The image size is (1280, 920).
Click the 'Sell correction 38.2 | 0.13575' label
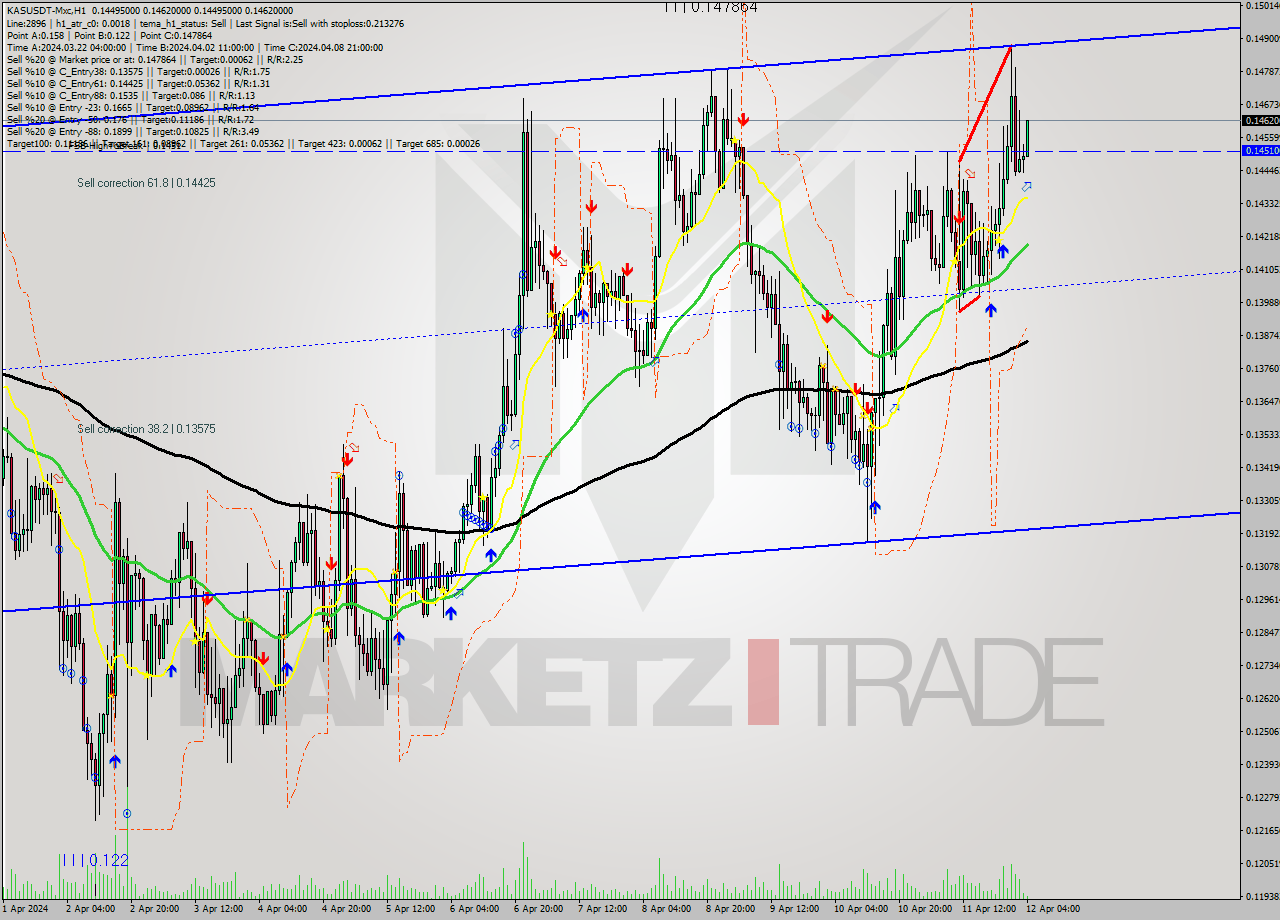[146, 429]
